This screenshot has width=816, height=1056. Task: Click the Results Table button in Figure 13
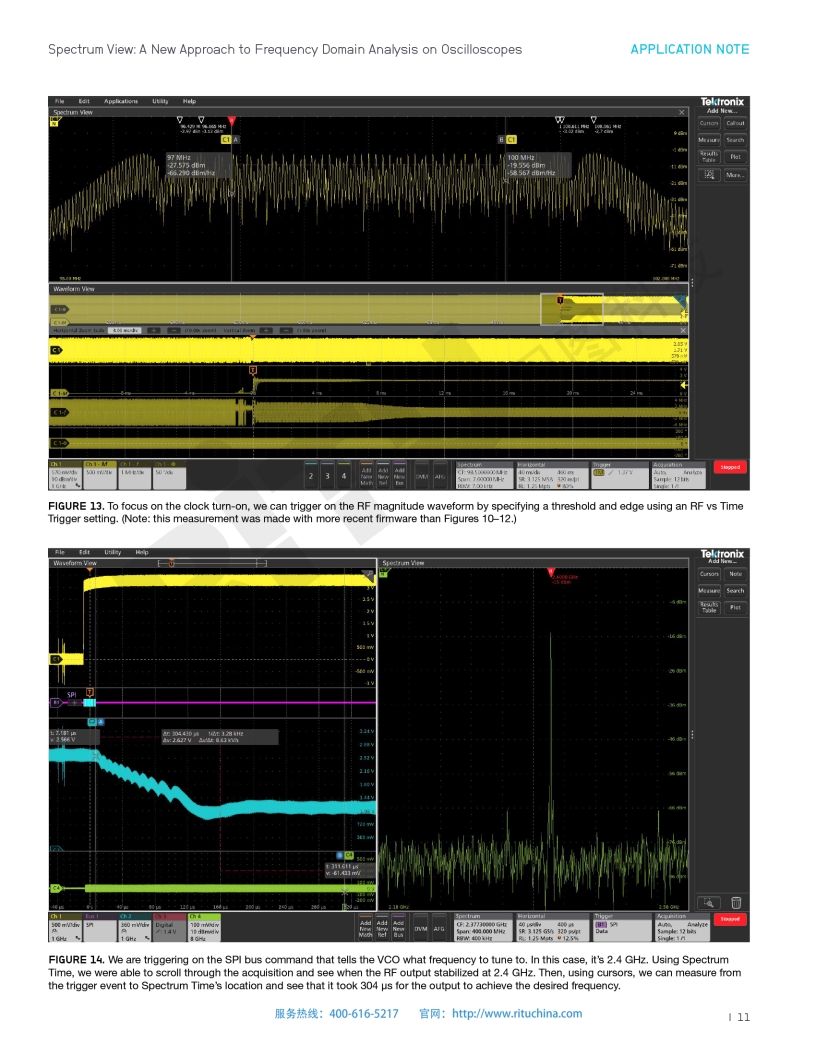[x=709, y=157]
